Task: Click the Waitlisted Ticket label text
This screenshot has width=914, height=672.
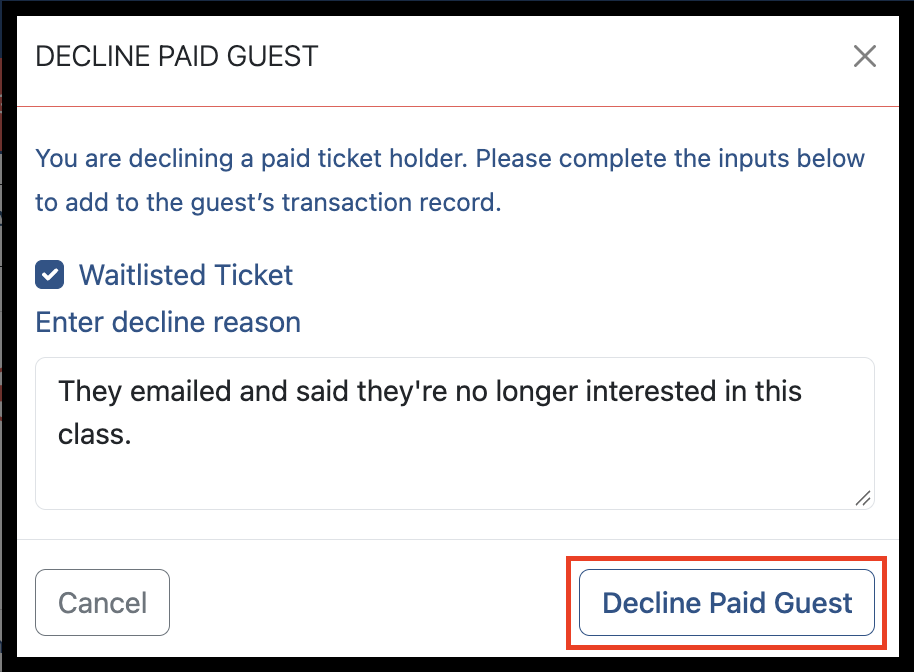Action: [186, 275]
